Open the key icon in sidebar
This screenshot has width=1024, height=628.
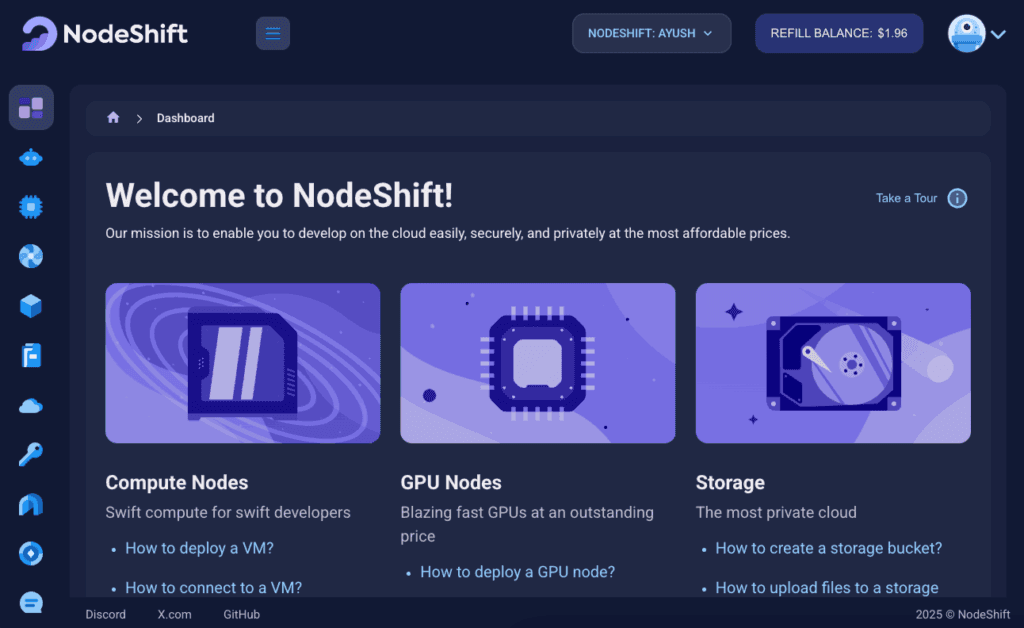(31, 454)
